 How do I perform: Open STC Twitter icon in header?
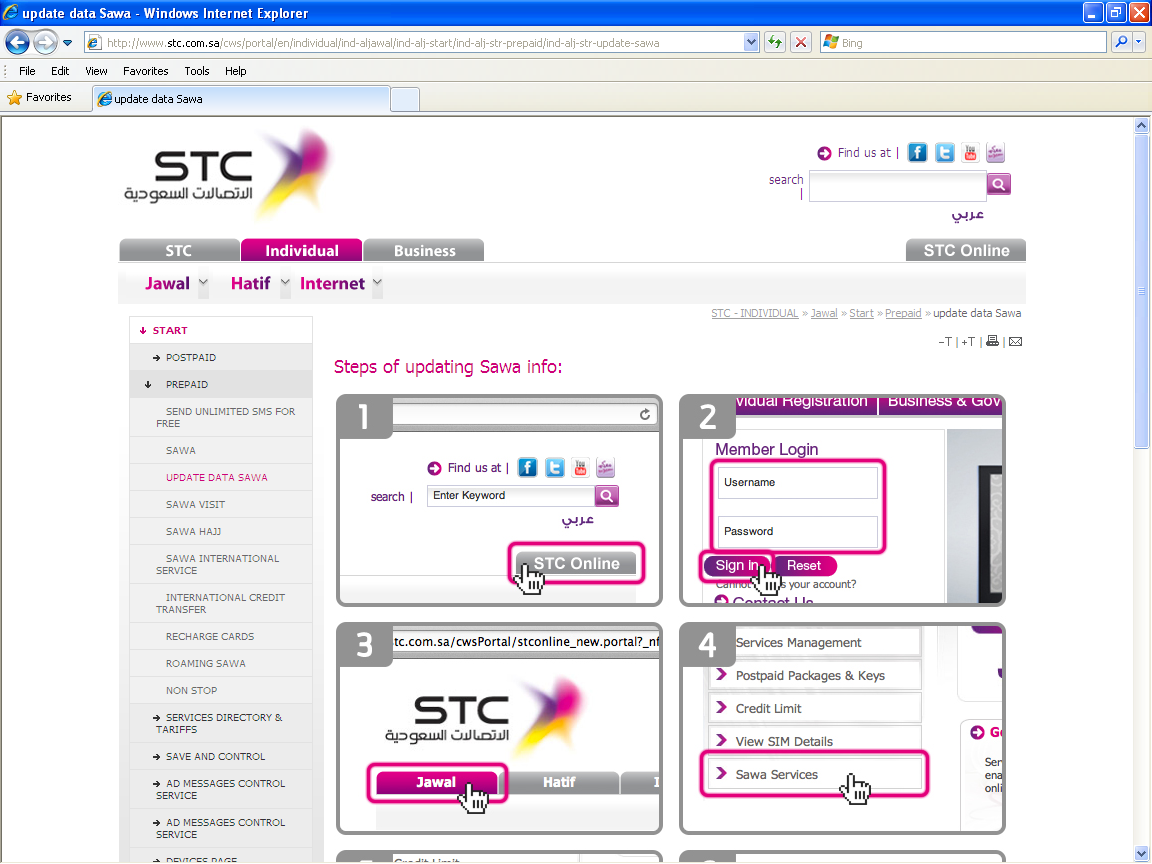[944, 153]
